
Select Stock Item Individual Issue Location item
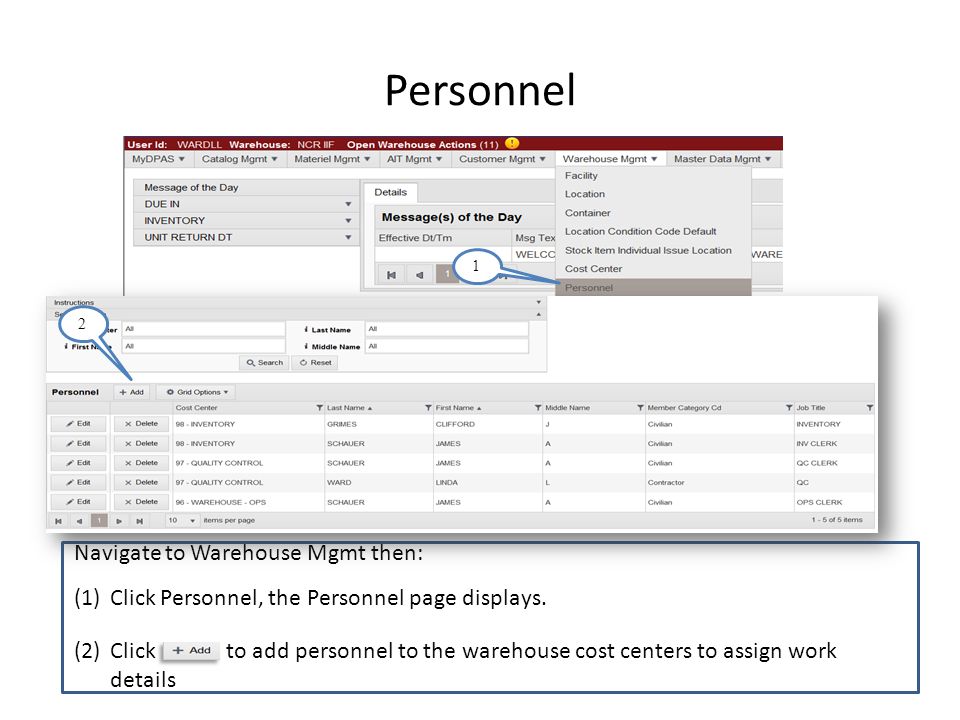pyautogui.click(x=653, y=250)
